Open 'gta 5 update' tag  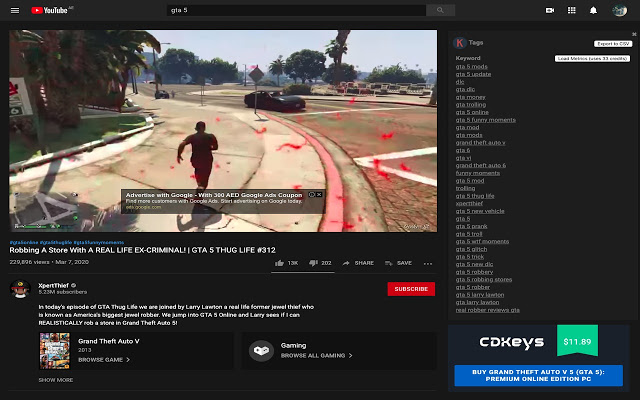point(473,74)
